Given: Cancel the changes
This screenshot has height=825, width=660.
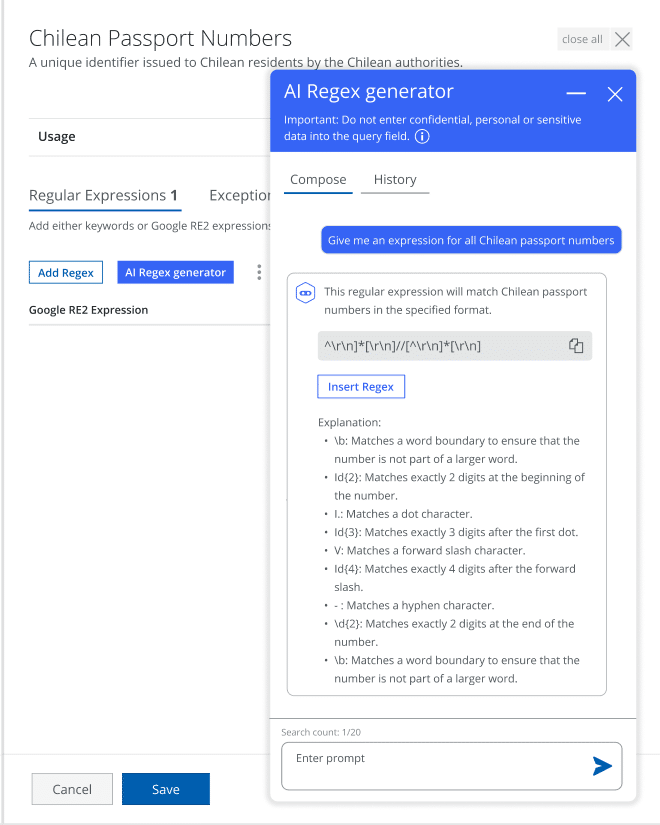Looking at the screenshot, I should (x=72, y=789).
